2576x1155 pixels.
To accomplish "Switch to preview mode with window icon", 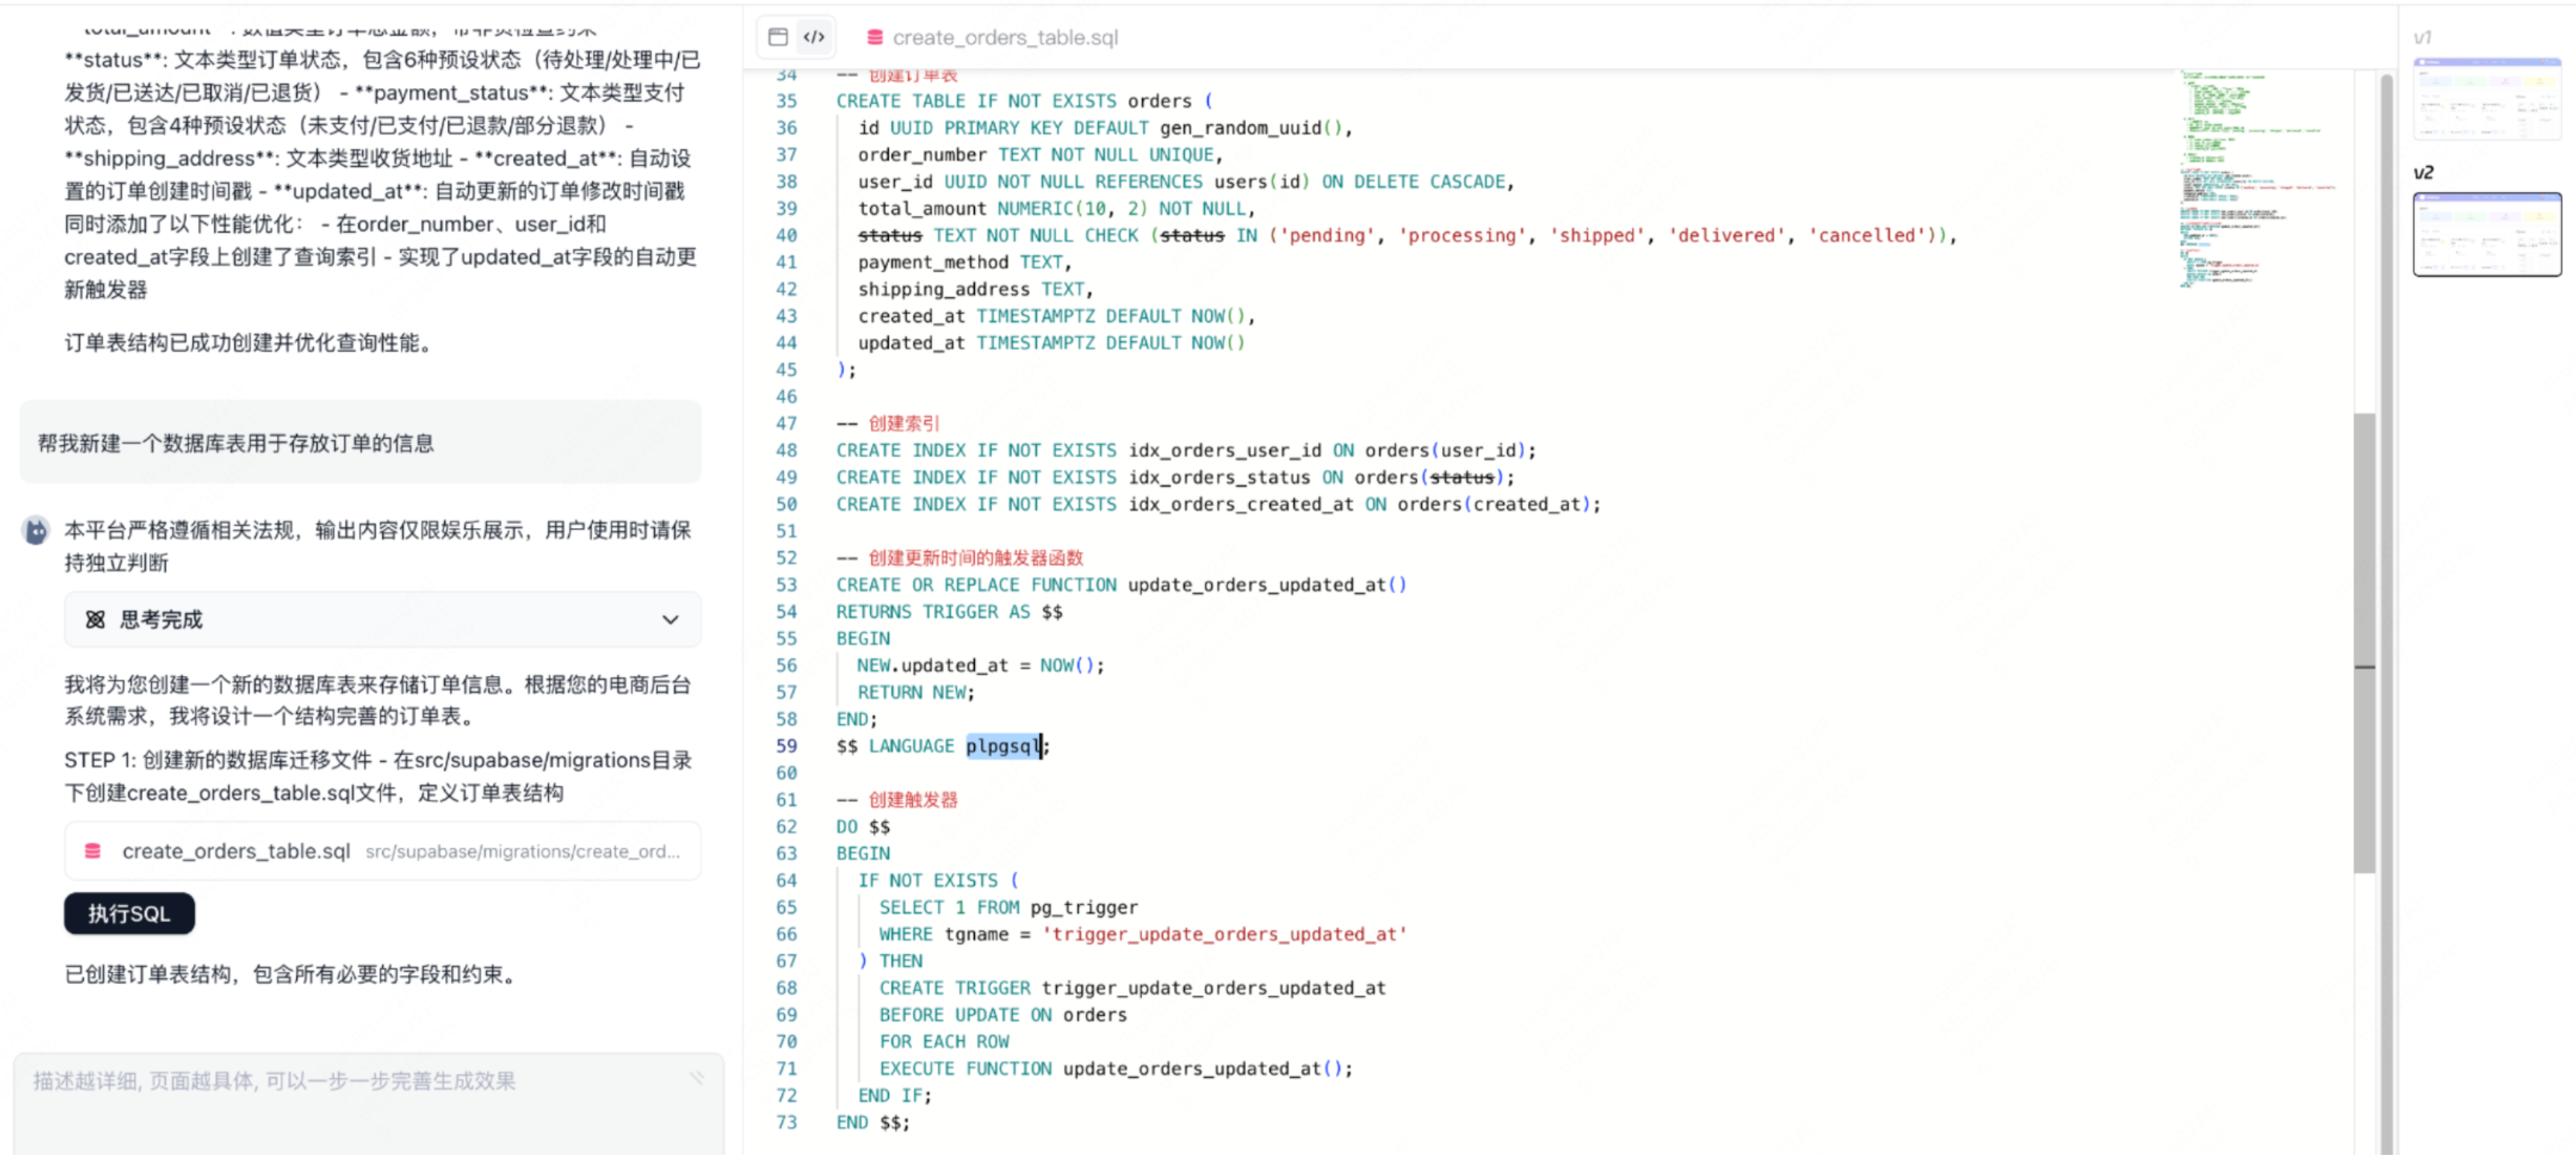I will pyautogui.click(x=778, y=37).
